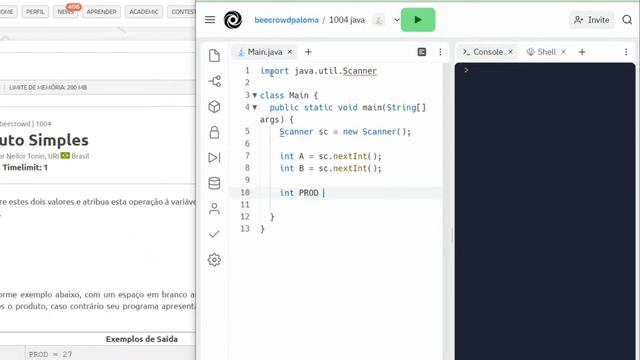Open the beecrowdpaloma profile link
This screenshot has width=640, height=360.
point(286,20)
